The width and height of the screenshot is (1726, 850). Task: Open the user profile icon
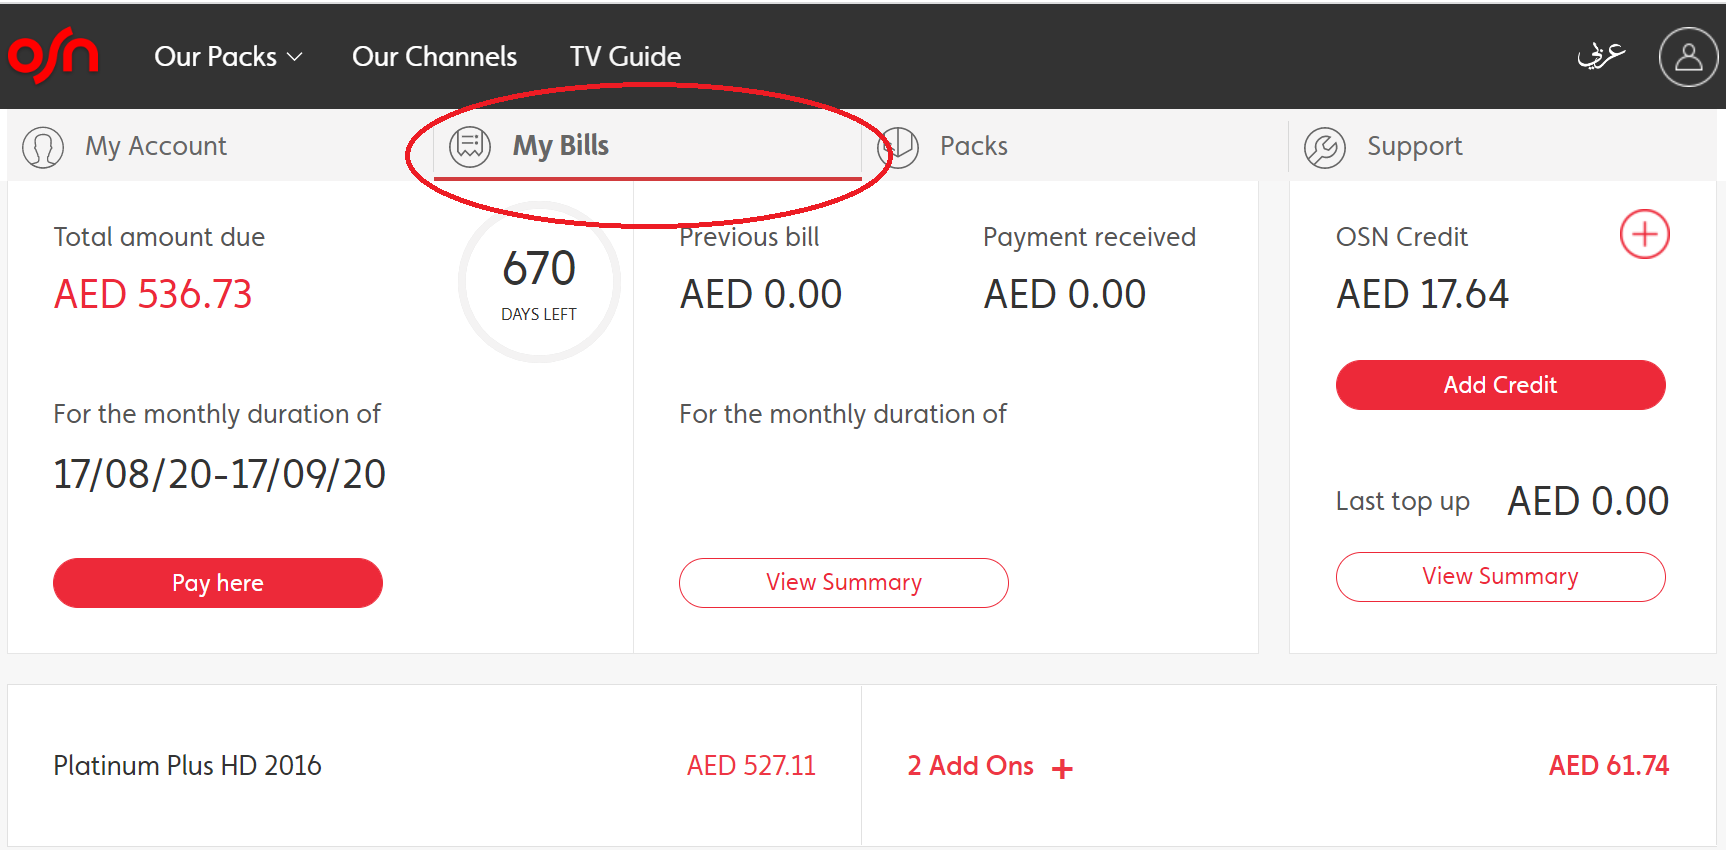point(1688,57)
